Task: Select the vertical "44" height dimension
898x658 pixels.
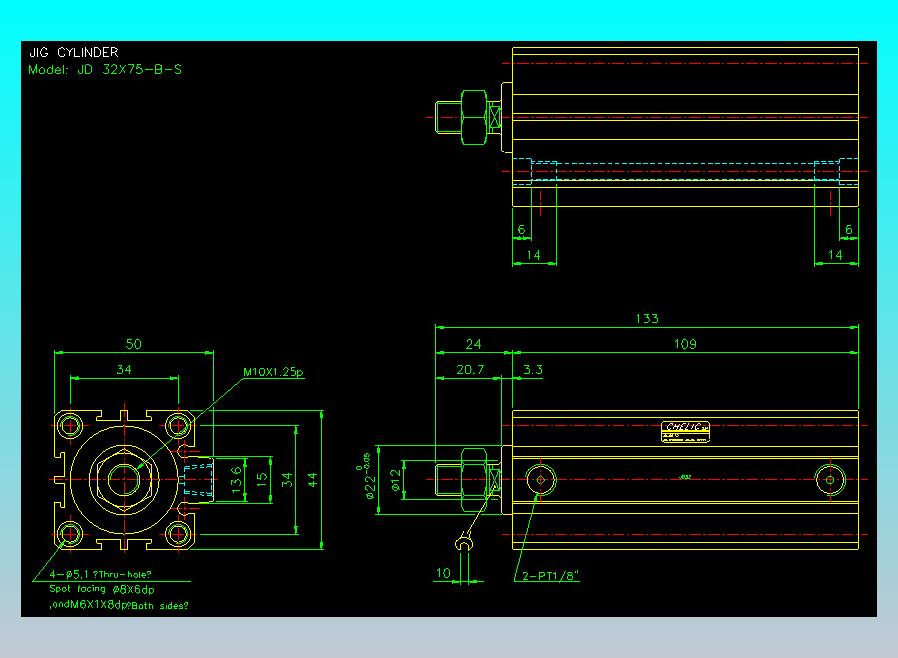Action: pos(313,479)
